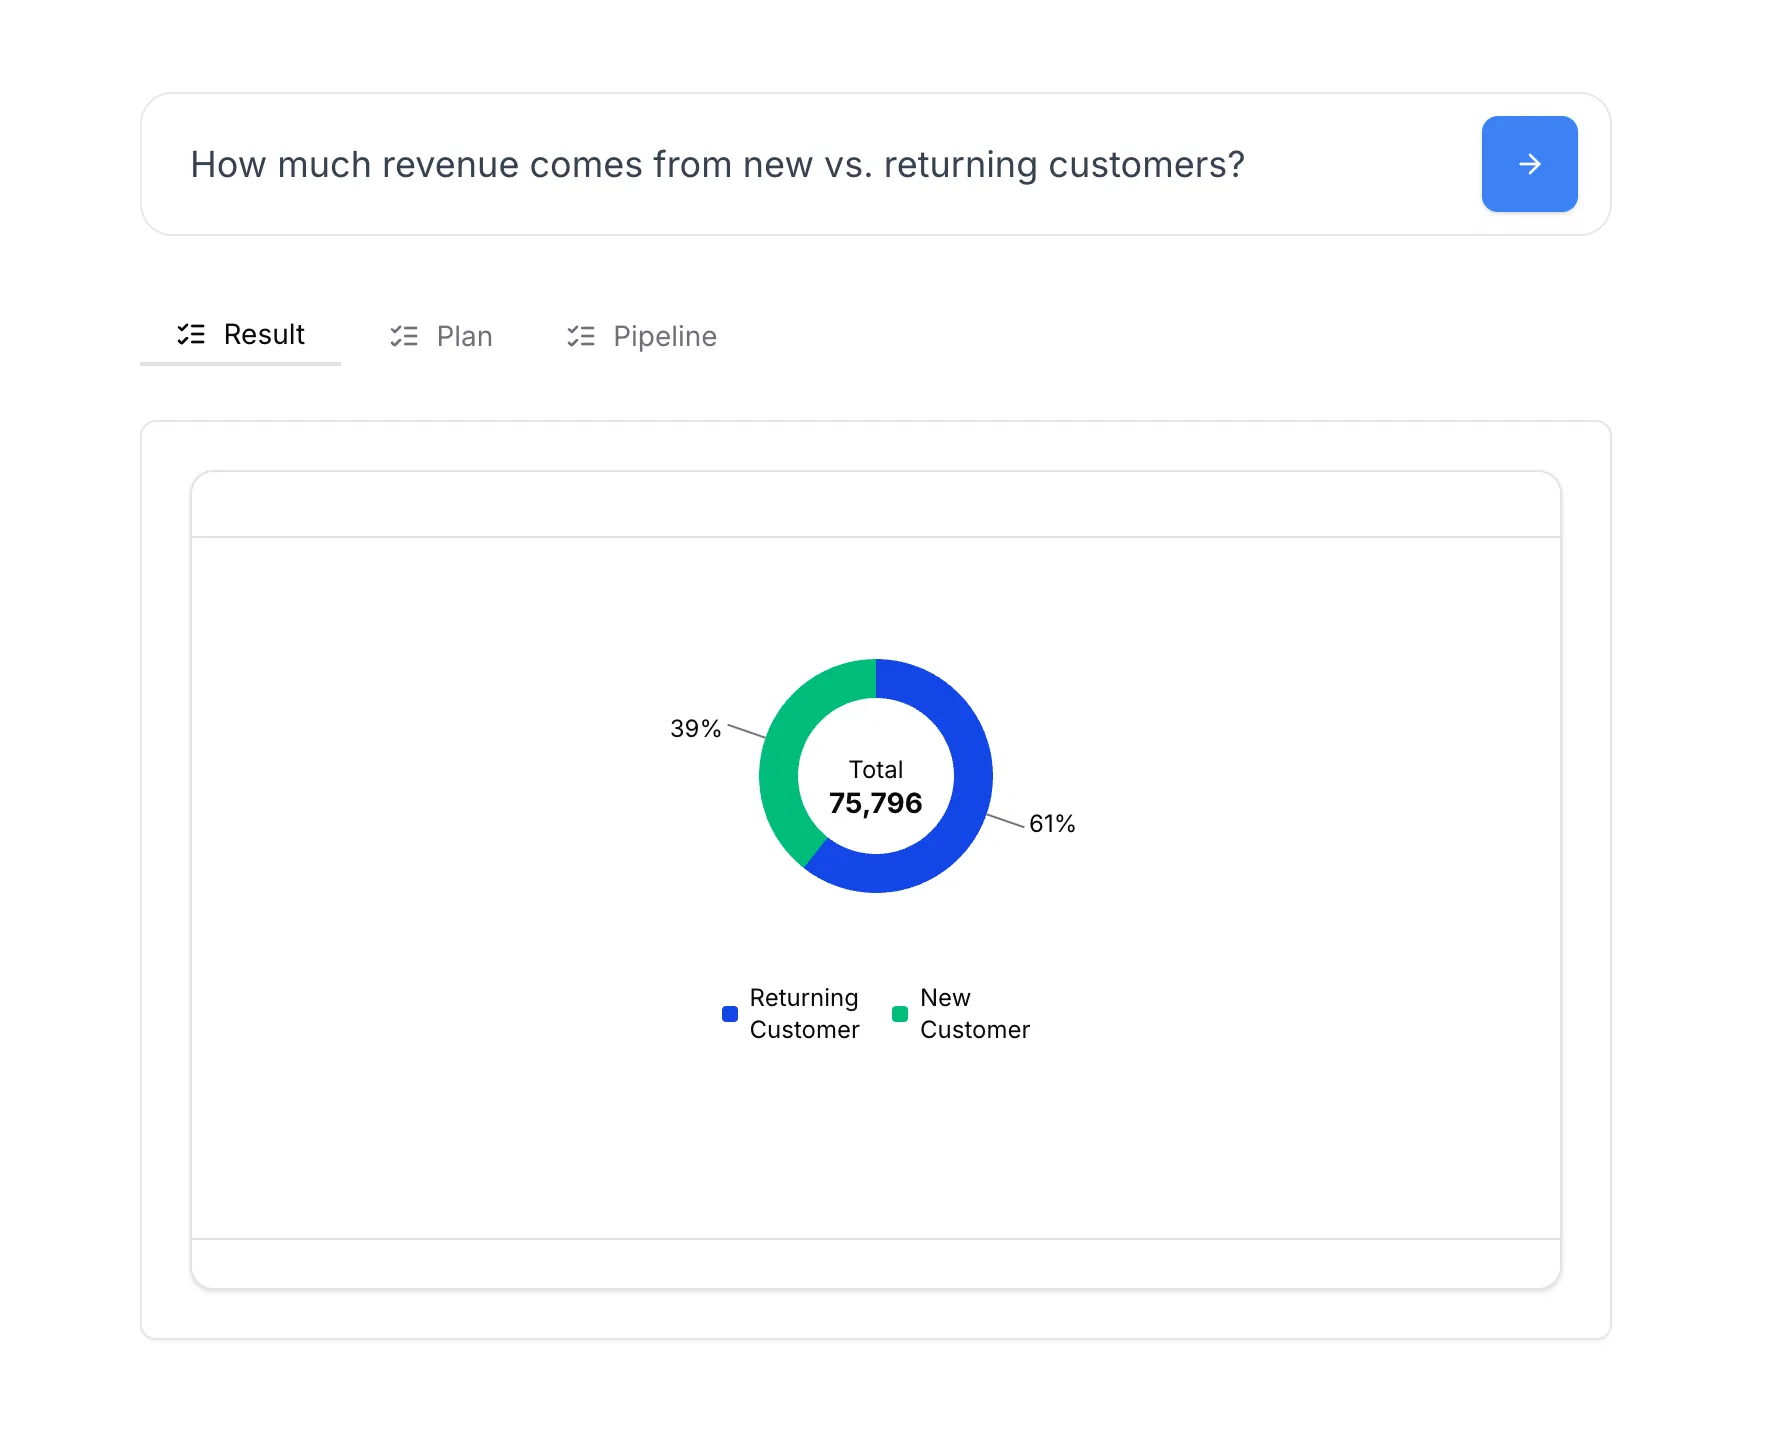
Task: Toggle the 39% segment via its label
Action: tap(694, 729)
